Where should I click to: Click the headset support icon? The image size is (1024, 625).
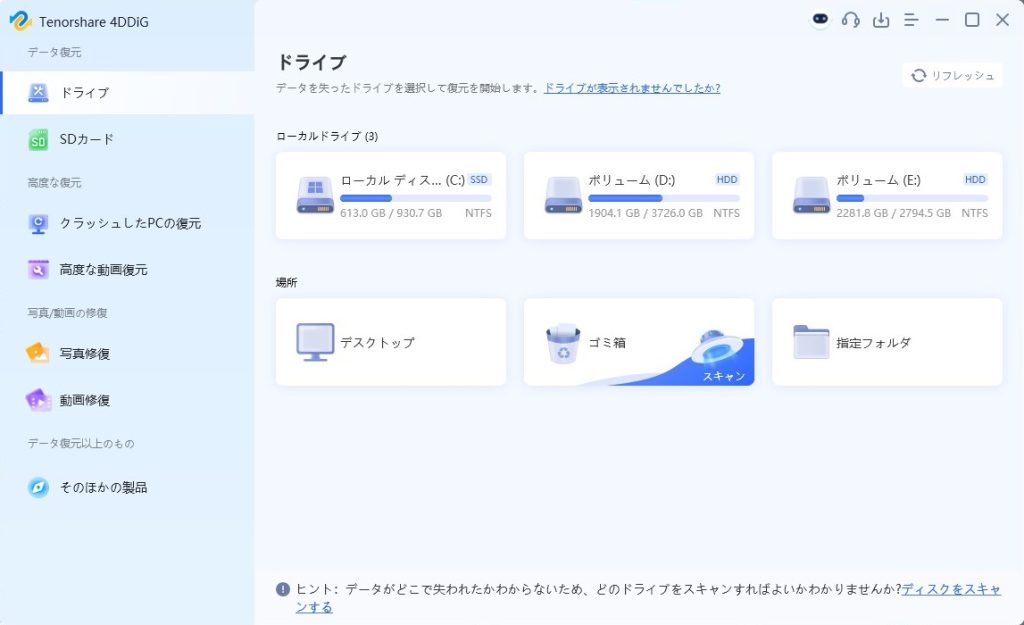click(850, 20)
